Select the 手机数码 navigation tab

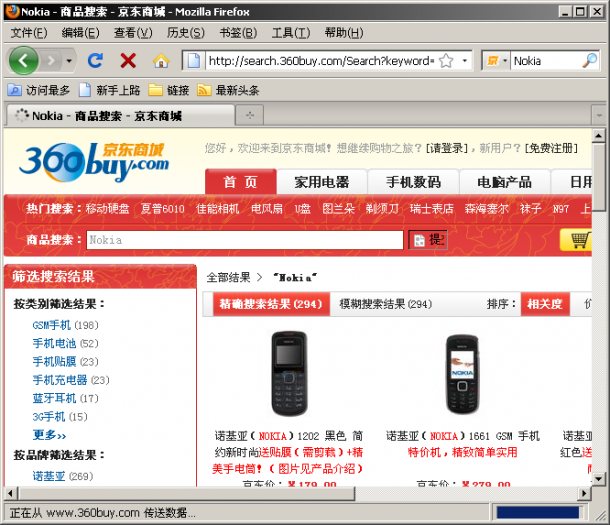click(x=414, y=182)
